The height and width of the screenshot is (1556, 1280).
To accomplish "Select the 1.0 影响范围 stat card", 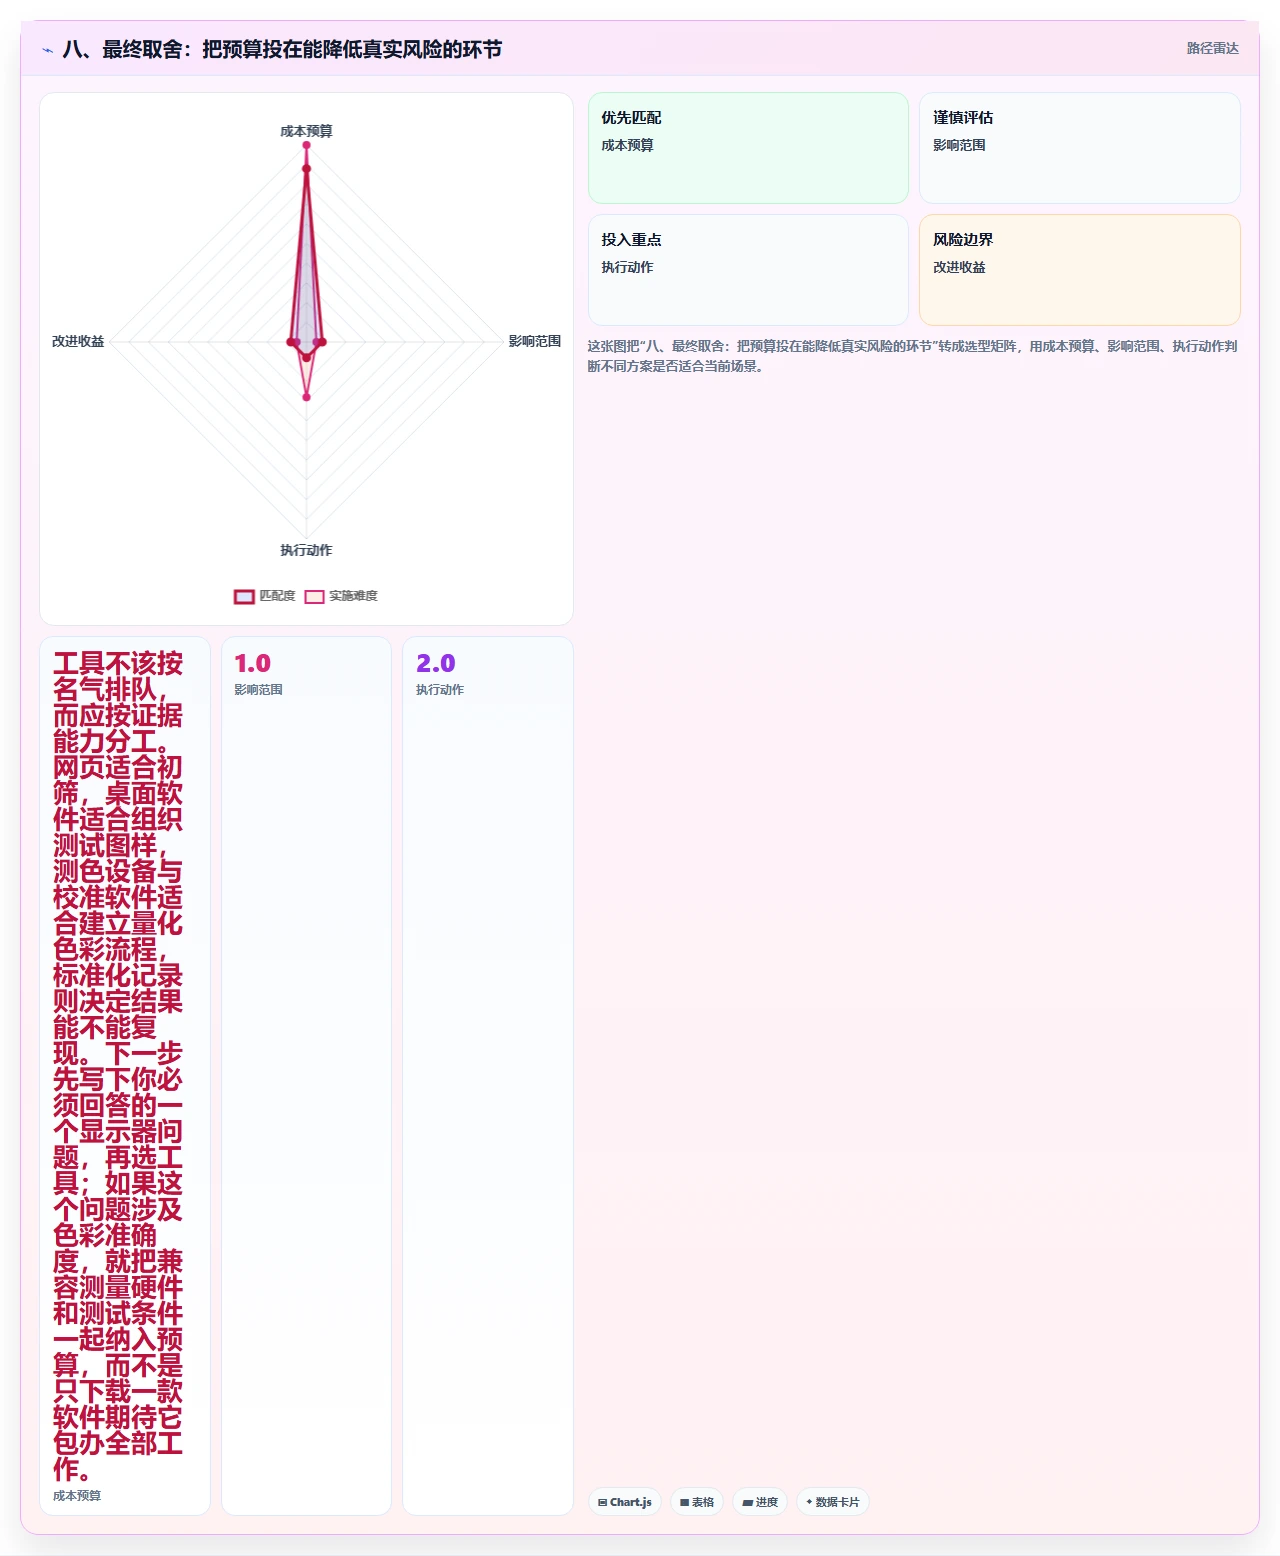I will [x=306, y=1076].
